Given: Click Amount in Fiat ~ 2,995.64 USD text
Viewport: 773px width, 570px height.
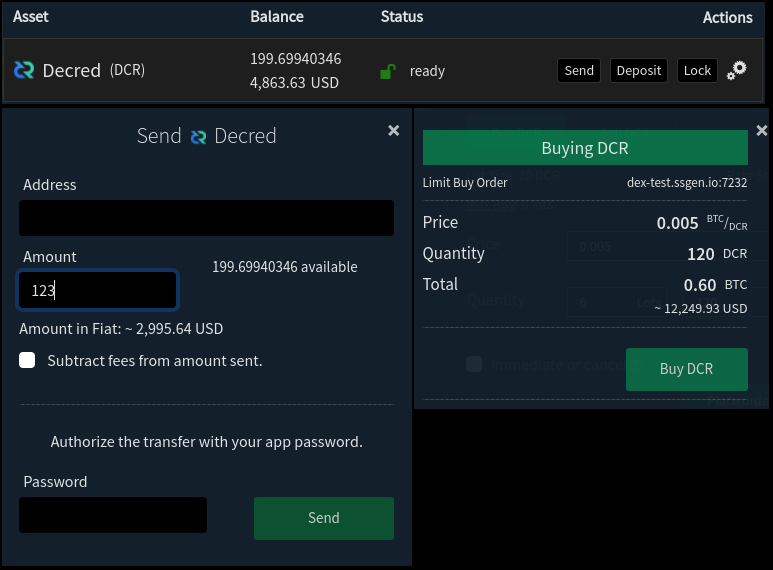Looking at the screenshot, I should click(121, 329).
